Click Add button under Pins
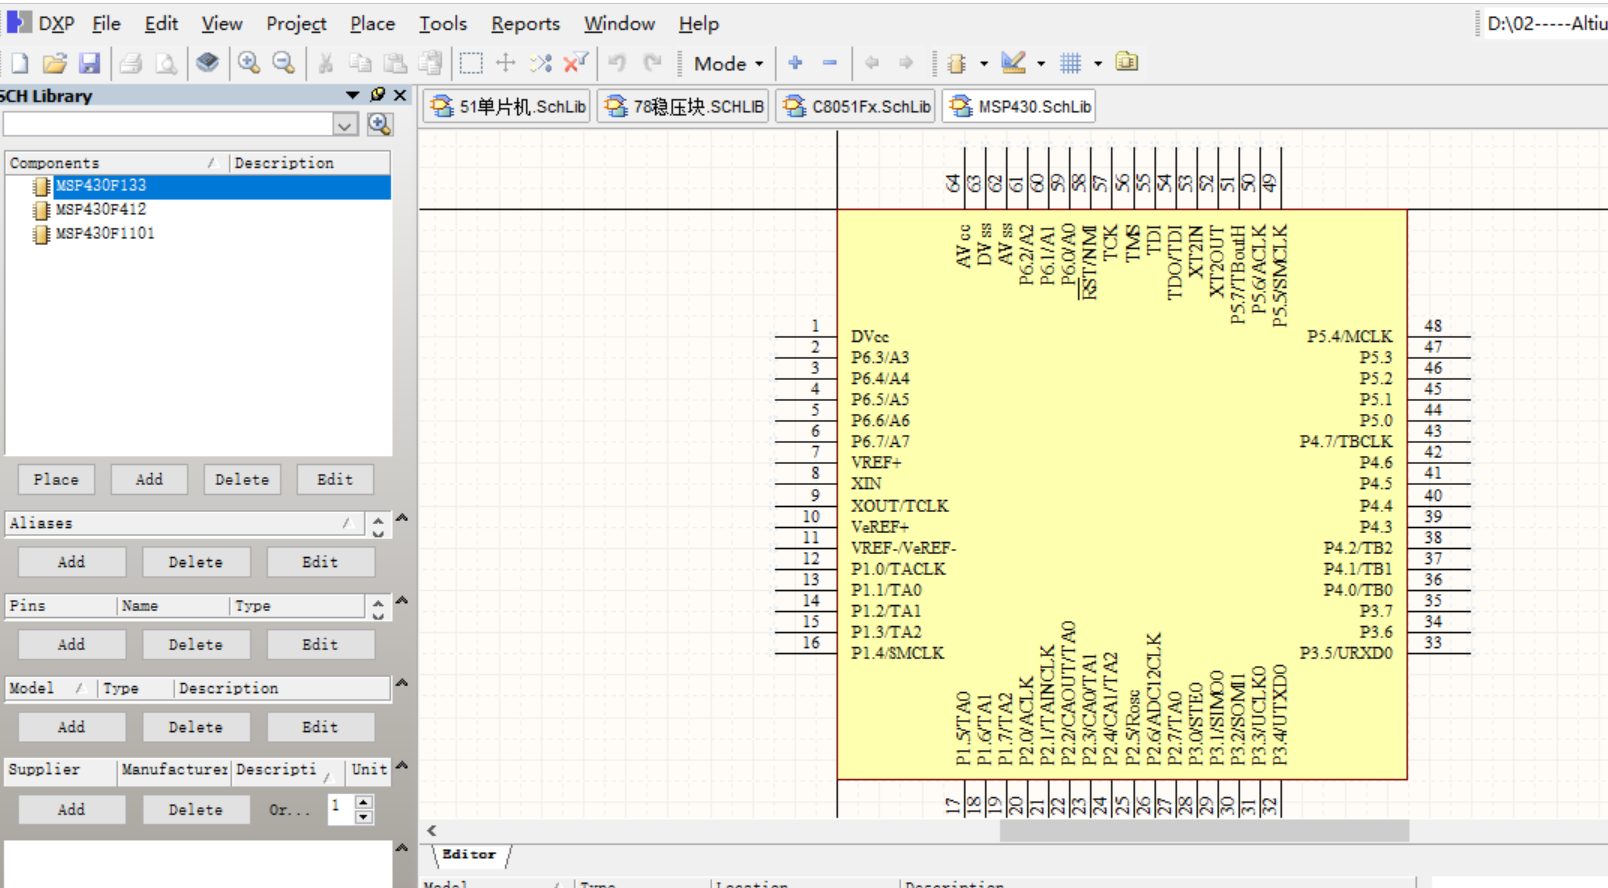The image size is (1608, 888). coord(71,645)
